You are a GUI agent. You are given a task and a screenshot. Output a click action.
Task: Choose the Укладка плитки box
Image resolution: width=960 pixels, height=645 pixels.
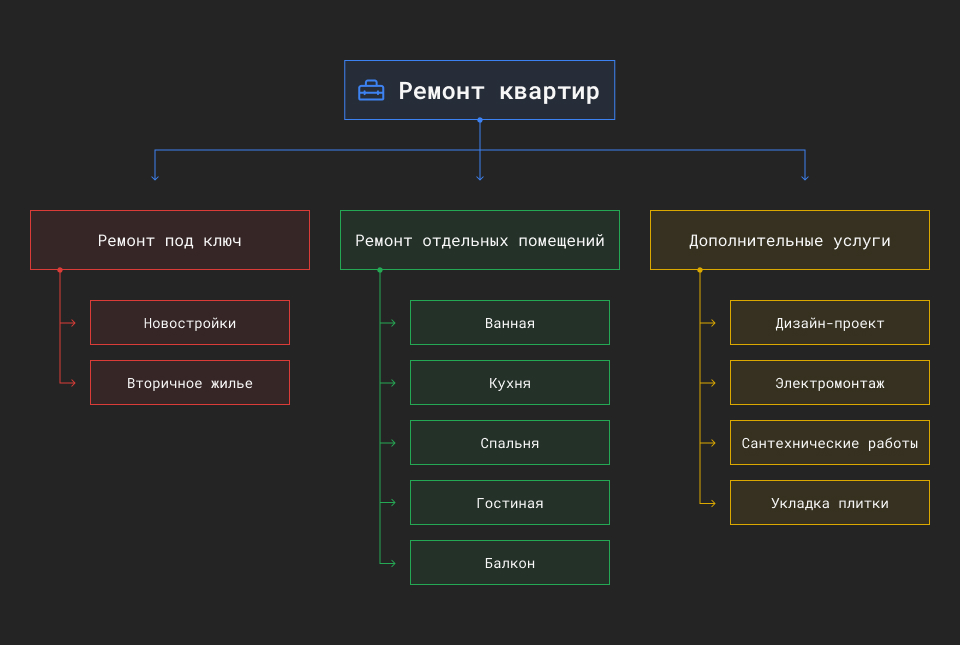(830, 502)
